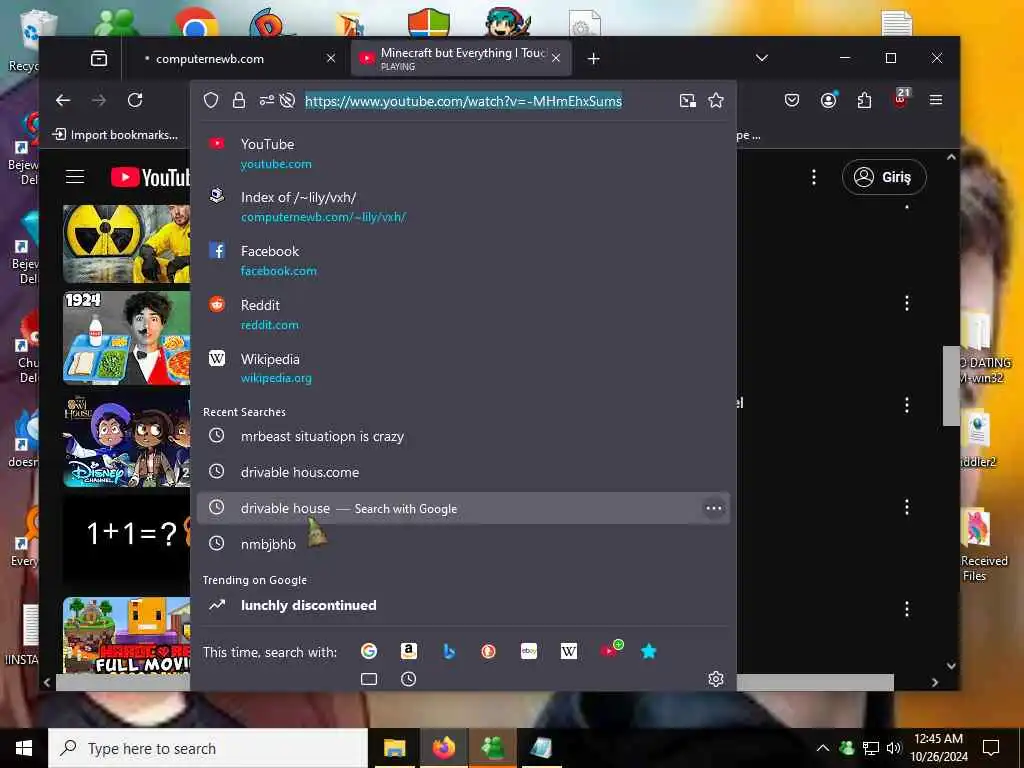1024x768 pixels.
Task: Open Picture-in-Picture from the address bar icon
Action: (x=688, y=101)
